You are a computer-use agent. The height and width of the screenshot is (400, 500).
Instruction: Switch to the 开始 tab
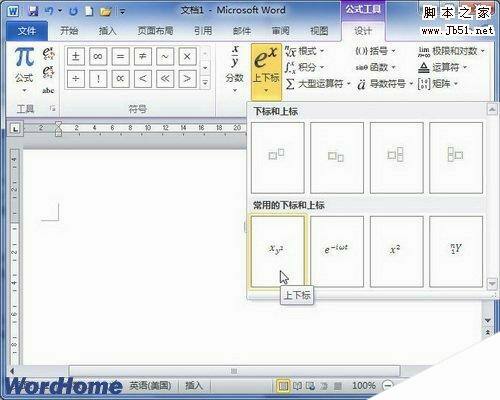69,31
